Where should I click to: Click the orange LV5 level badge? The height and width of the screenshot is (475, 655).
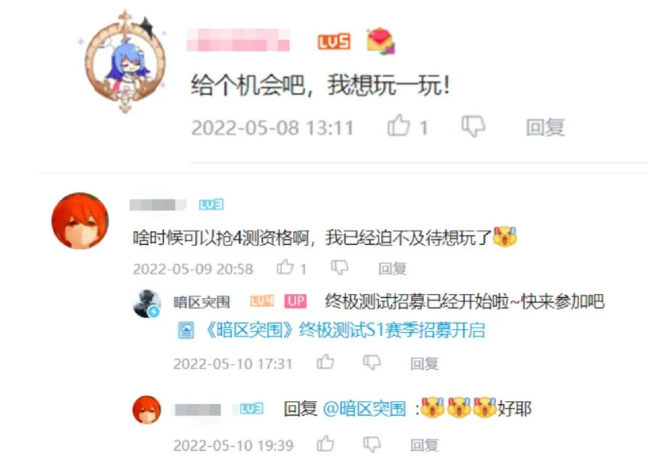[334, 42]
